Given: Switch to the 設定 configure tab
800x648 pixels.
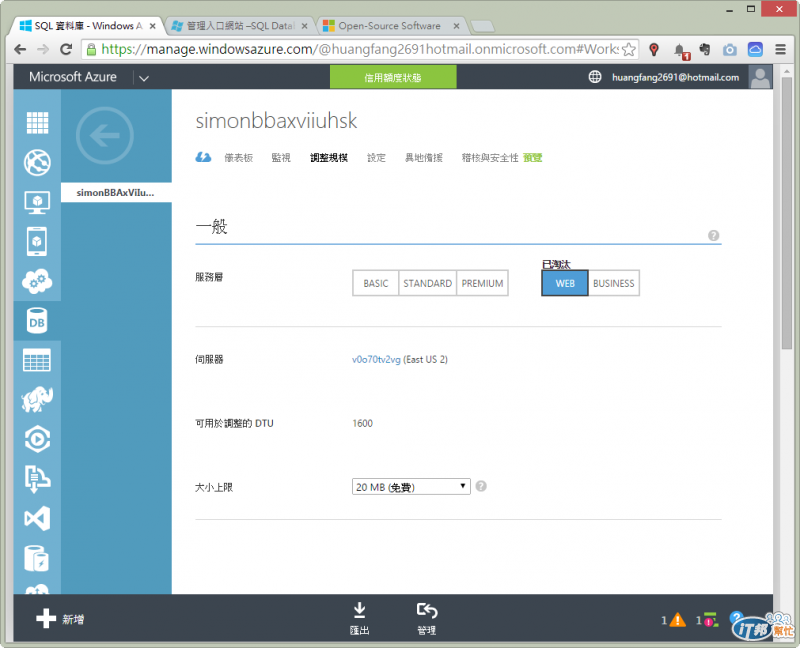Looking at the screenshot, I should point(377,158).
